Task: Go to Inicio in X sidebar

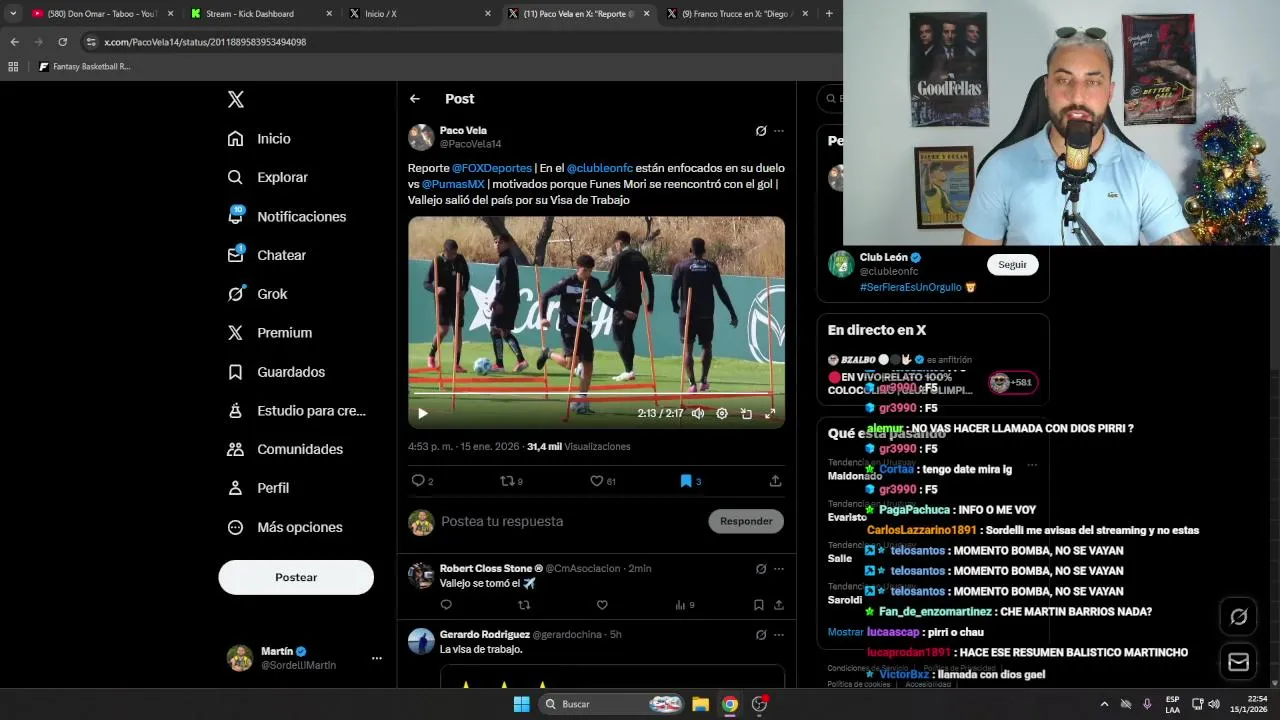Action: click(259, 139)
